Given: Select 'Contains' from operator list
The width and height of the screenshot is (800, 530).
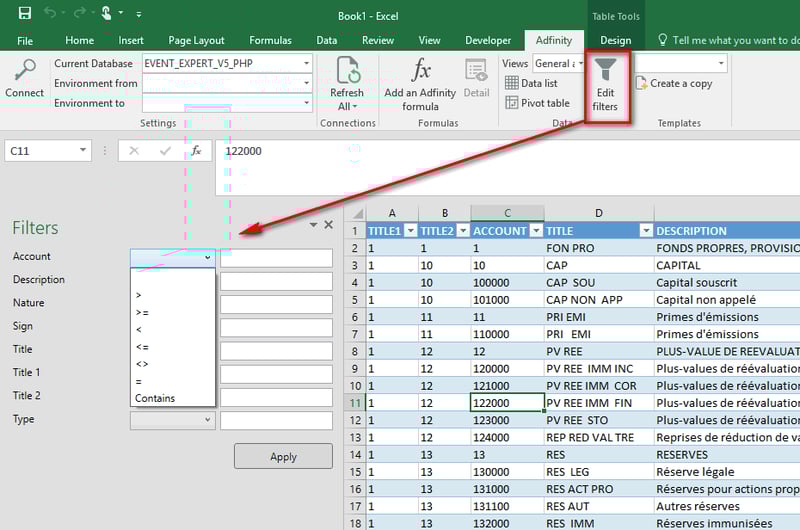Looking at the screenshot, I should tap(155, 398).
